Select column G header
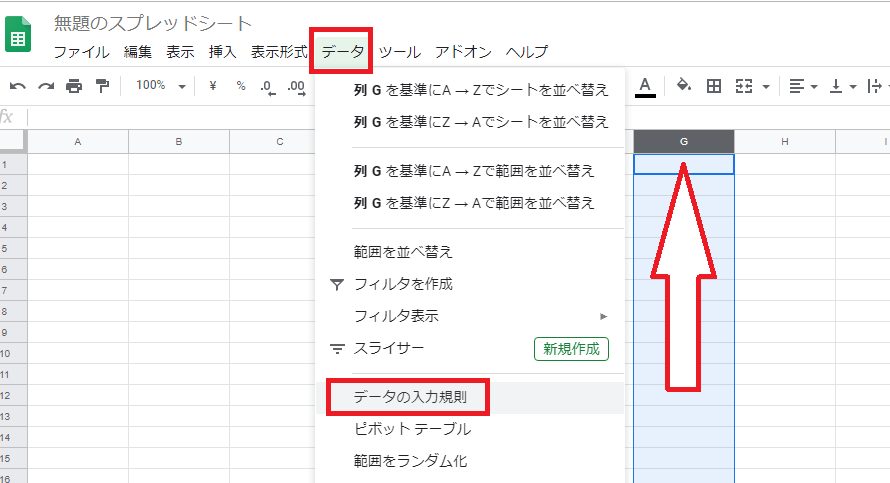890x483 pixels. tap(684, 142)
